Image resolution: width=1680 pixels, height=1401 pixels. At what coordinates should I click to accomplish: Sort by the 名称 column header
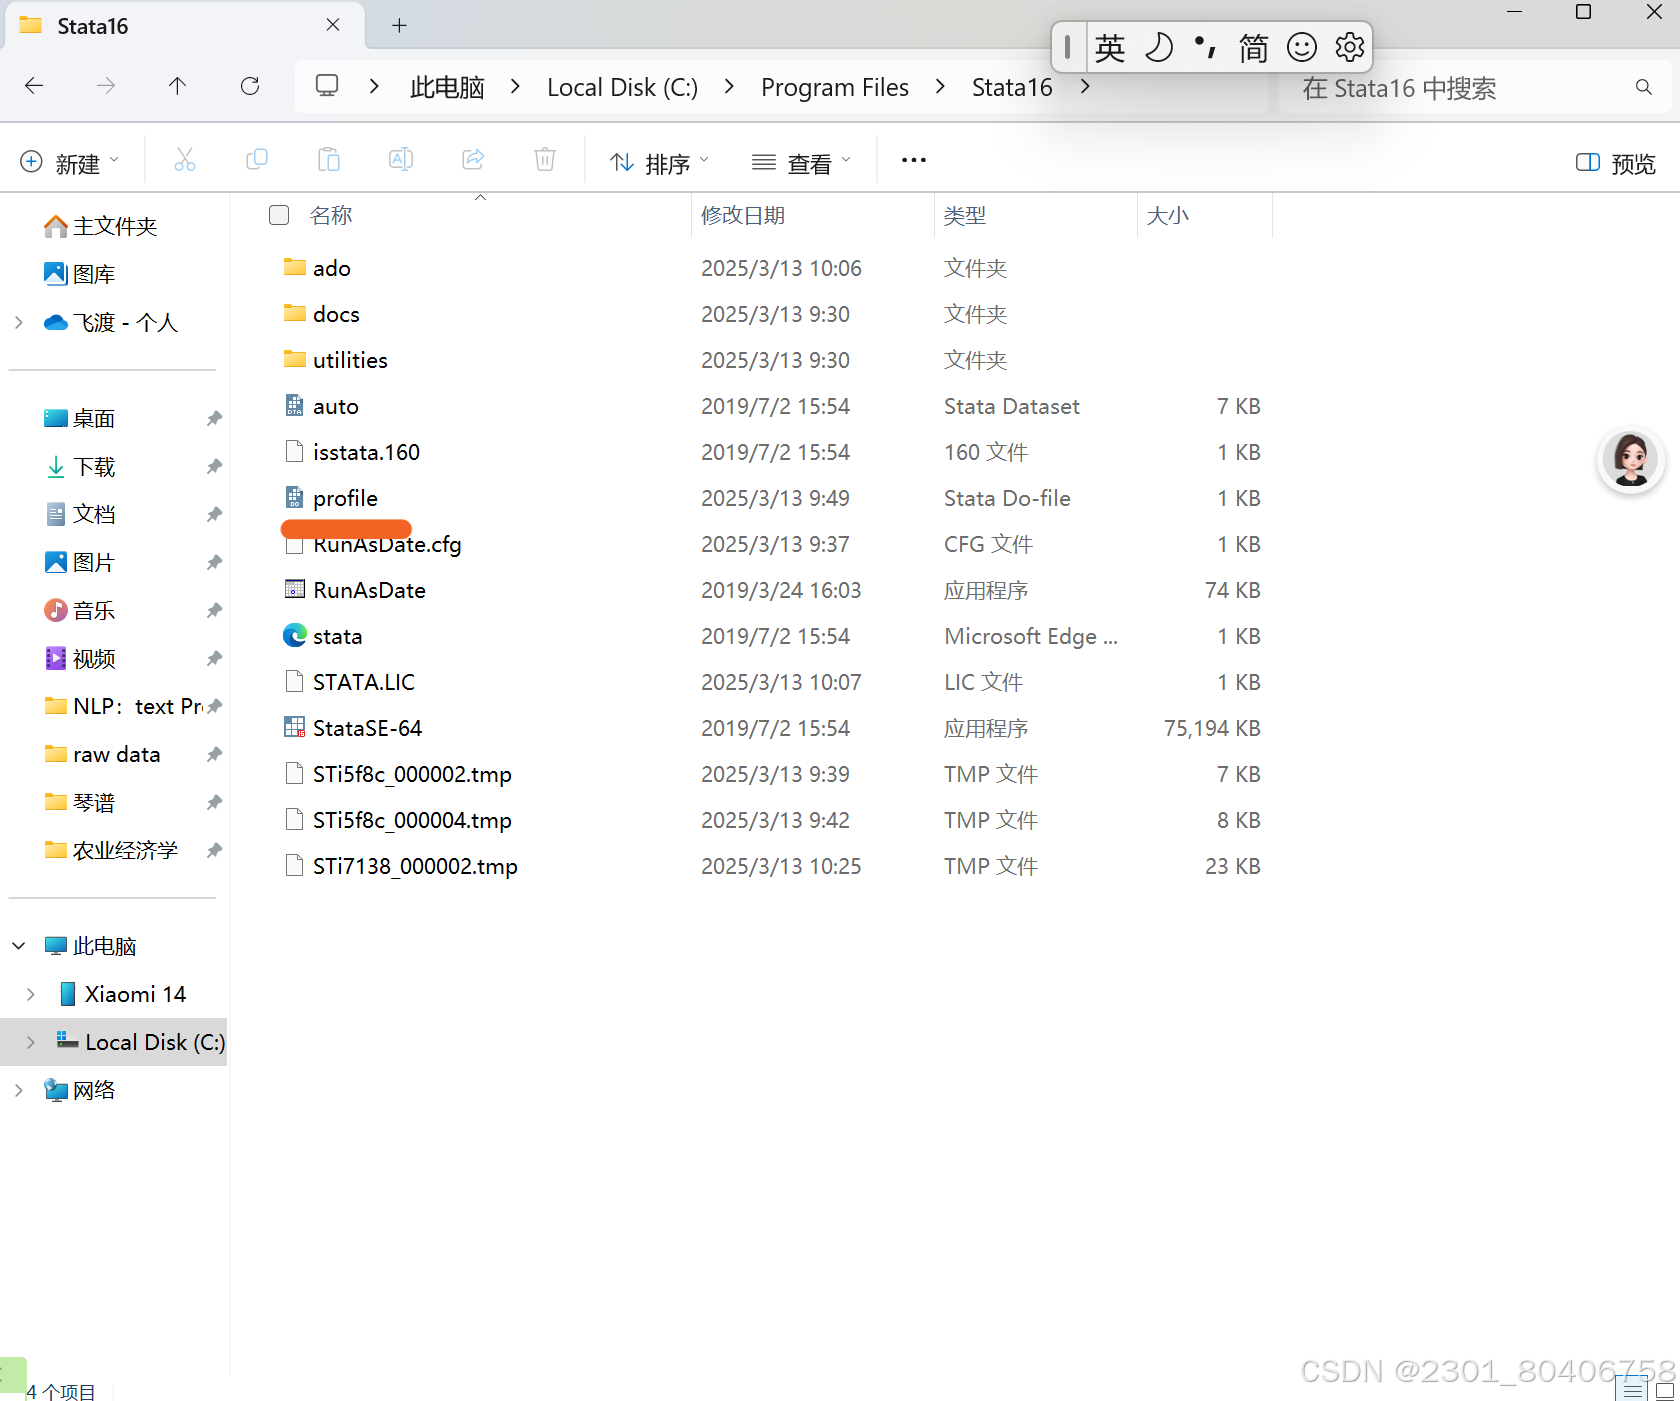click(331, 215)
